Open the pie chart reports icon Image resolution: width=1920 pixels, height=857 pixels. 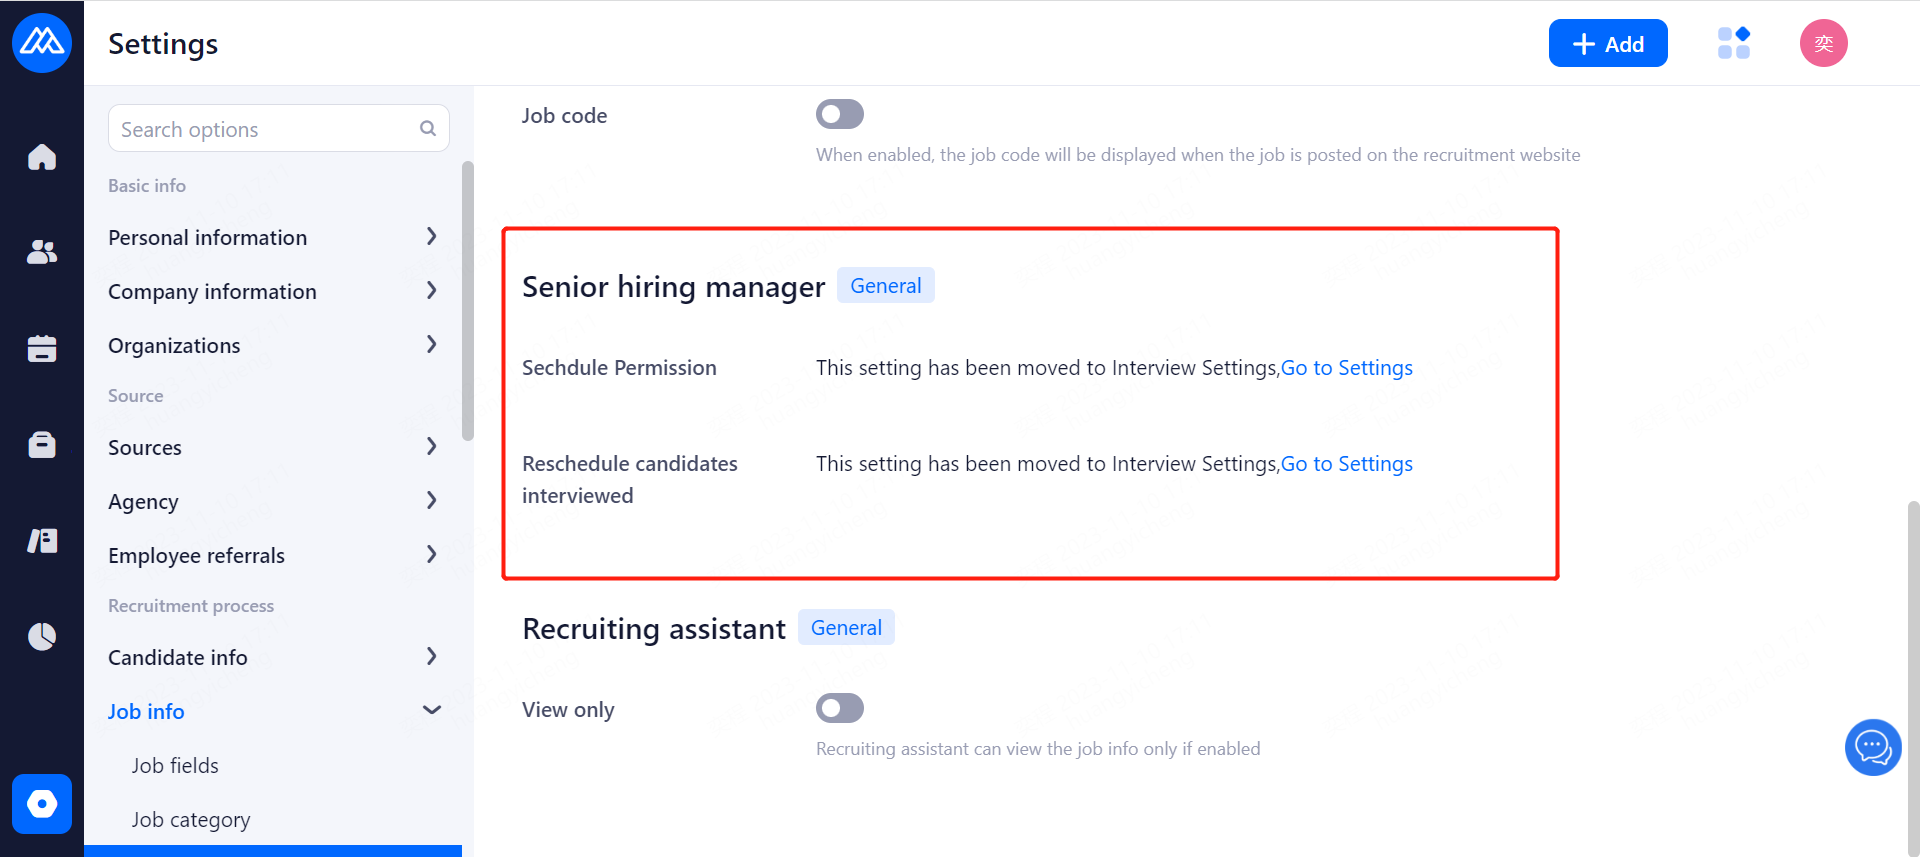coord(42,636)
